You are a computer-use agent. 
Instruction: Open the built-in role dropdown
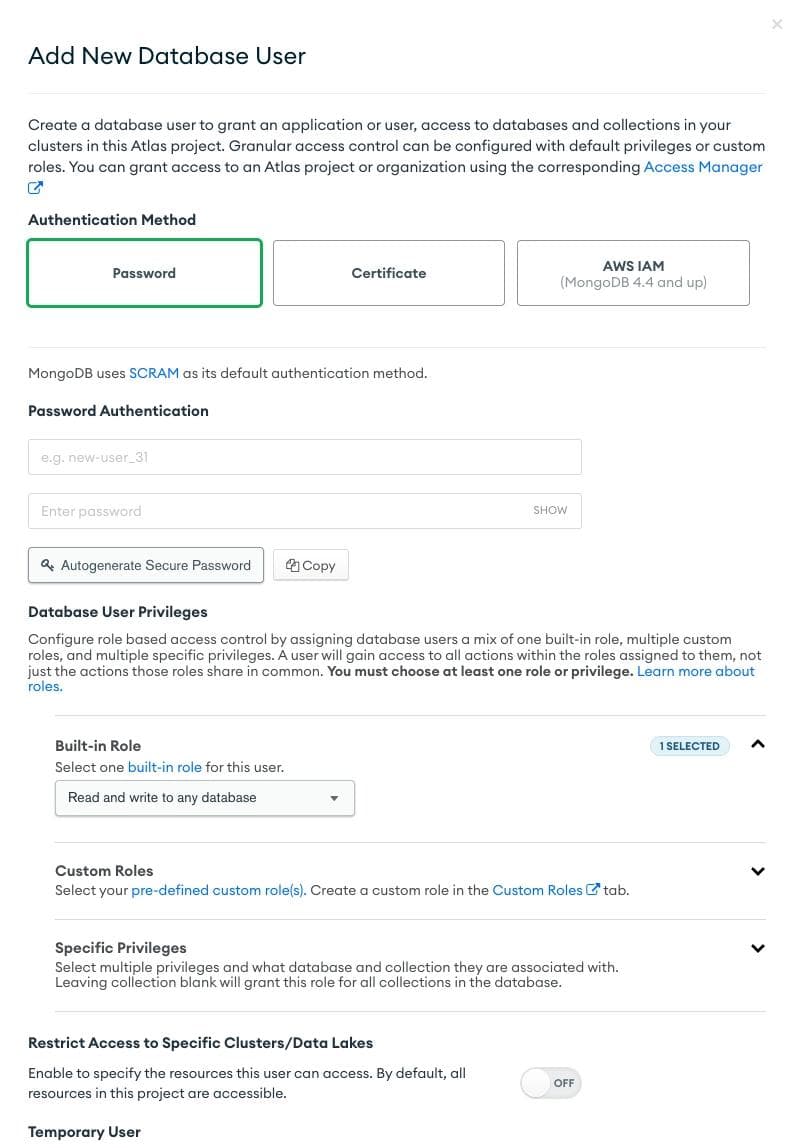pos(204,798)
